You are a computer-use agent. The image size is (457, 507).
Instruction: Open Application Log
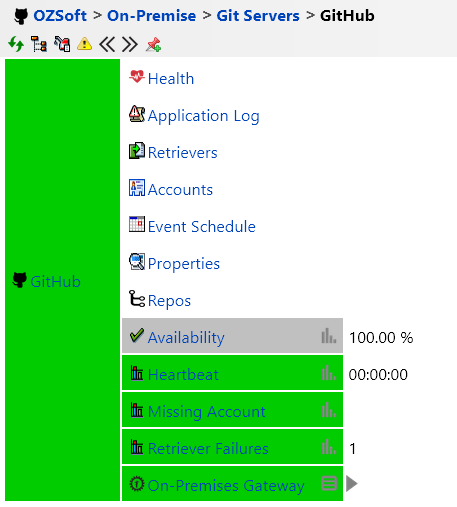203,116
